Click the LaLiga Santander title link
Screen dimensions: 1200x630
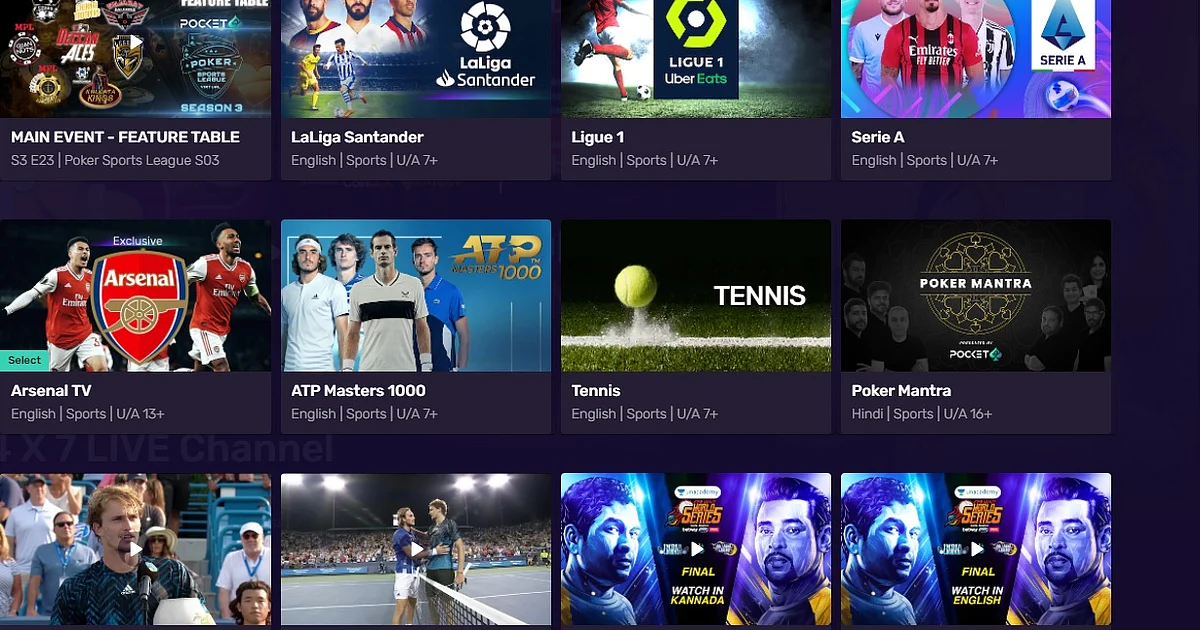click(x=357, y=137)
